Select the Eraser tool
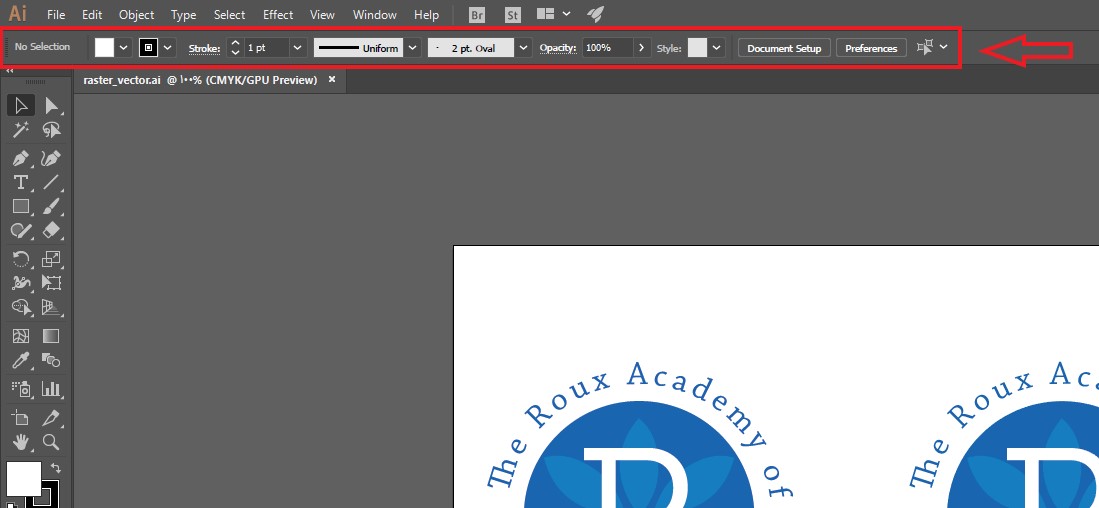The image size is (1099, 508). [x=51, y=230]
